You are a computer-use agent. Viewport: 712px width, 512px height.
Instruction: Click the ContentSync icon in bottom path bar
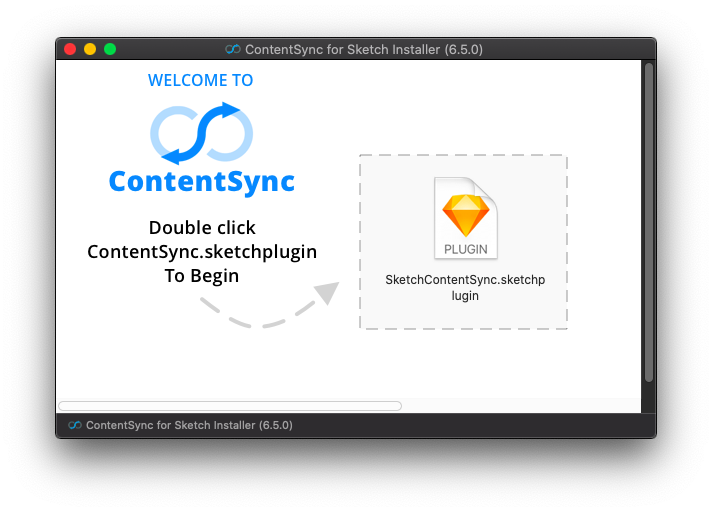click(75, 425)
